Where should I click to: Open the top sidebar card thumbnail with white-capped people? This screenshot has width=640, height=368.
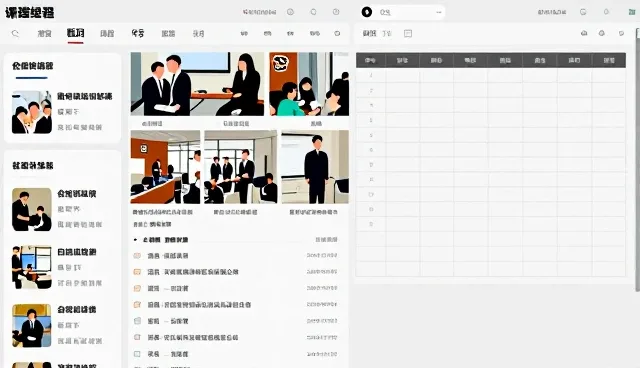[32, 112]
